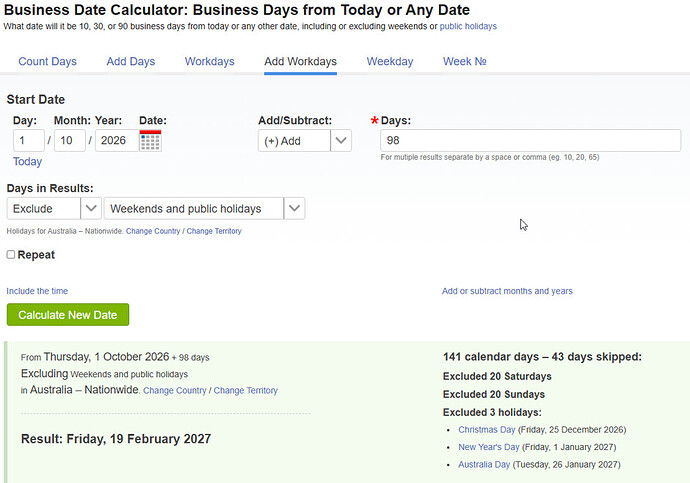Click the Excluded 20 Sundays line

coord(494,395)
